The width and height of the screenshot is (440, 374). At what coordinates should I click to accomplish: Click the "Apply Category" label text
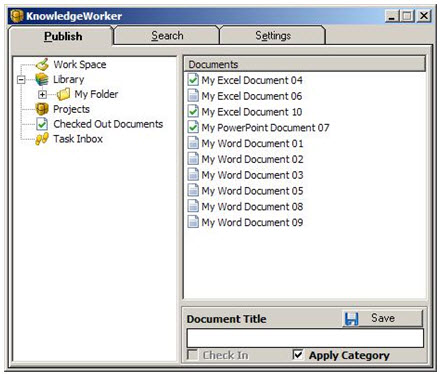click(x=349, y=355)
